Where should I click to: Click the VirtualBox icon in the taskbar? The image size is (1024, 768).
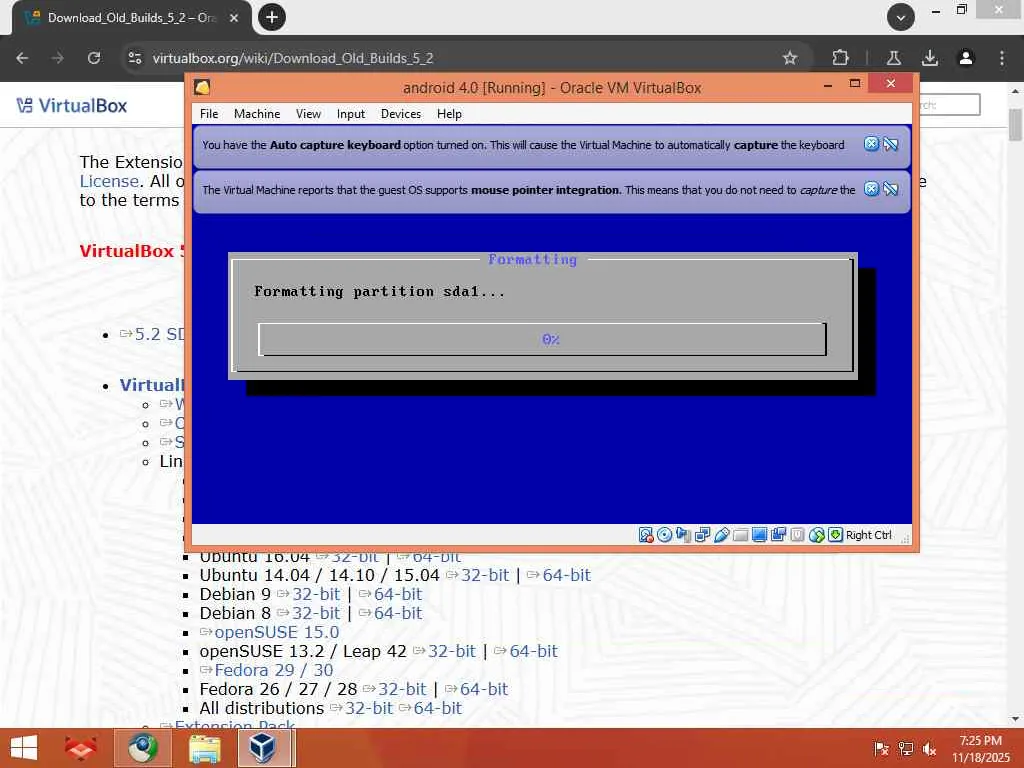coord(262,748)
